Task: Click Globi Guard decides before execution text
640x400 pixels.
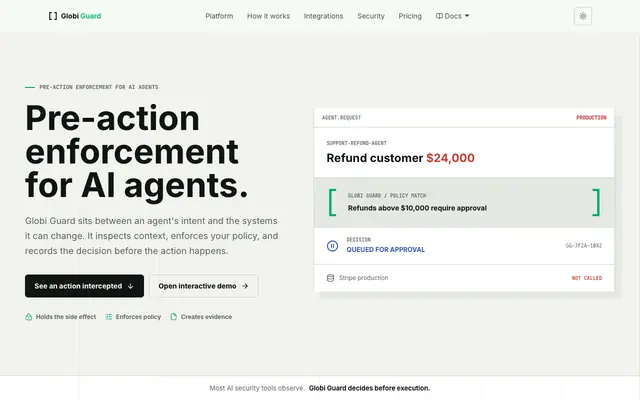Action: 369,388
